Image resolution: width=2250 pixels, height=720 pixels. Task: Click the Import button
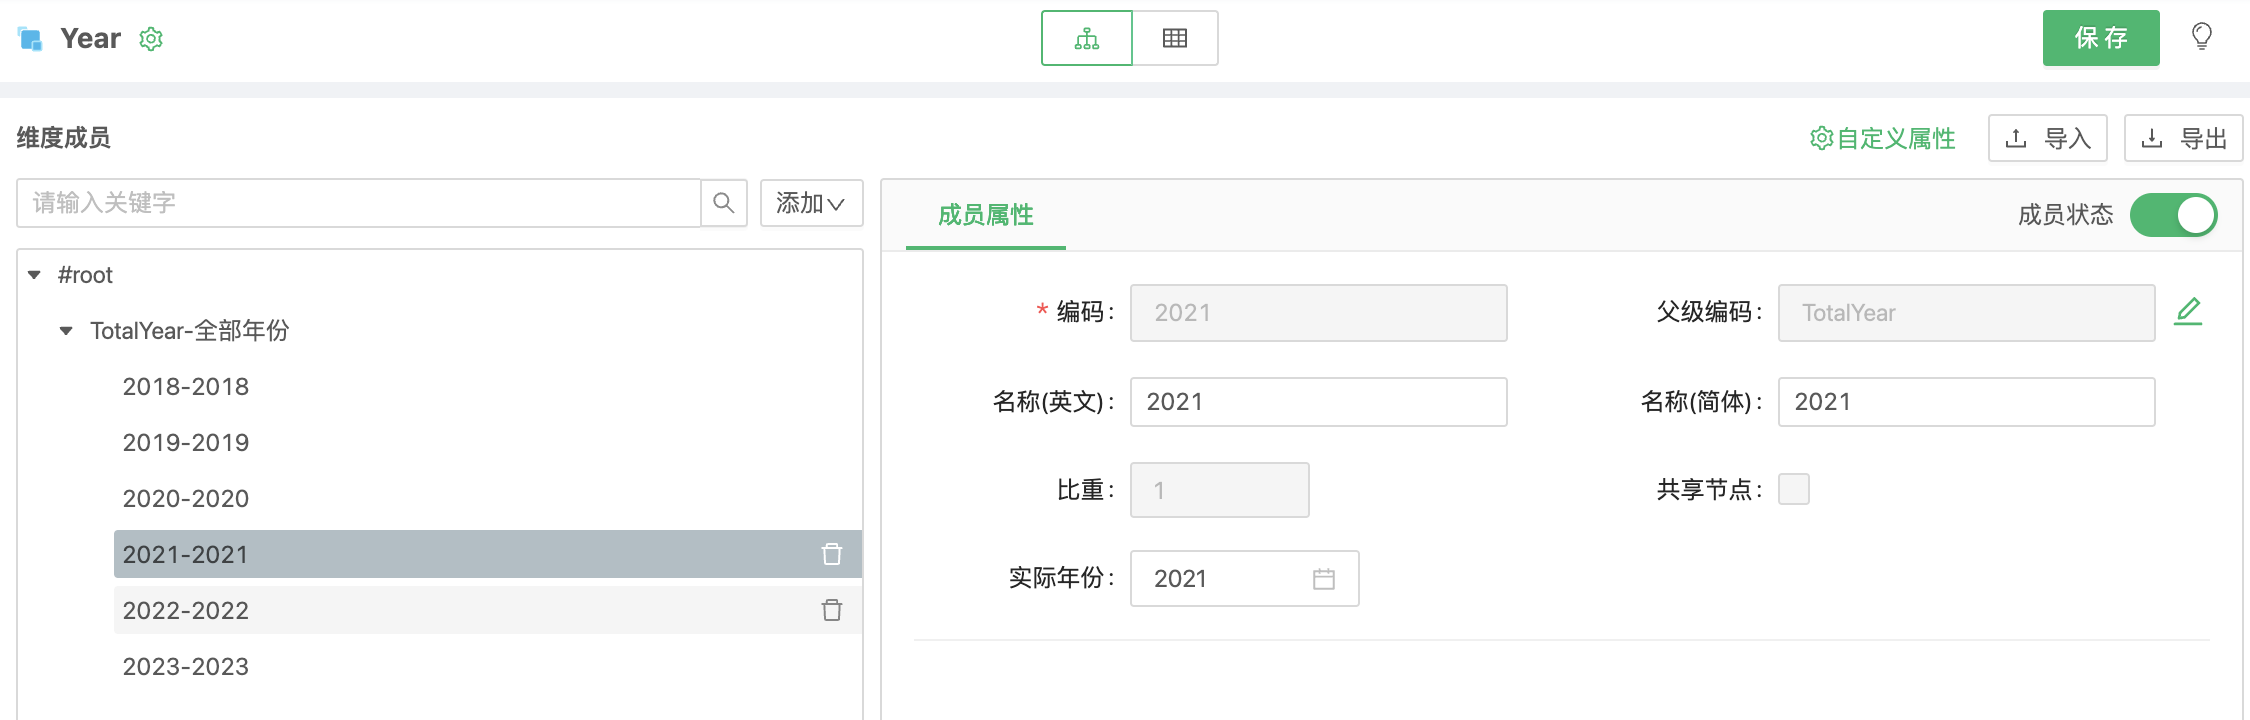2047,138
